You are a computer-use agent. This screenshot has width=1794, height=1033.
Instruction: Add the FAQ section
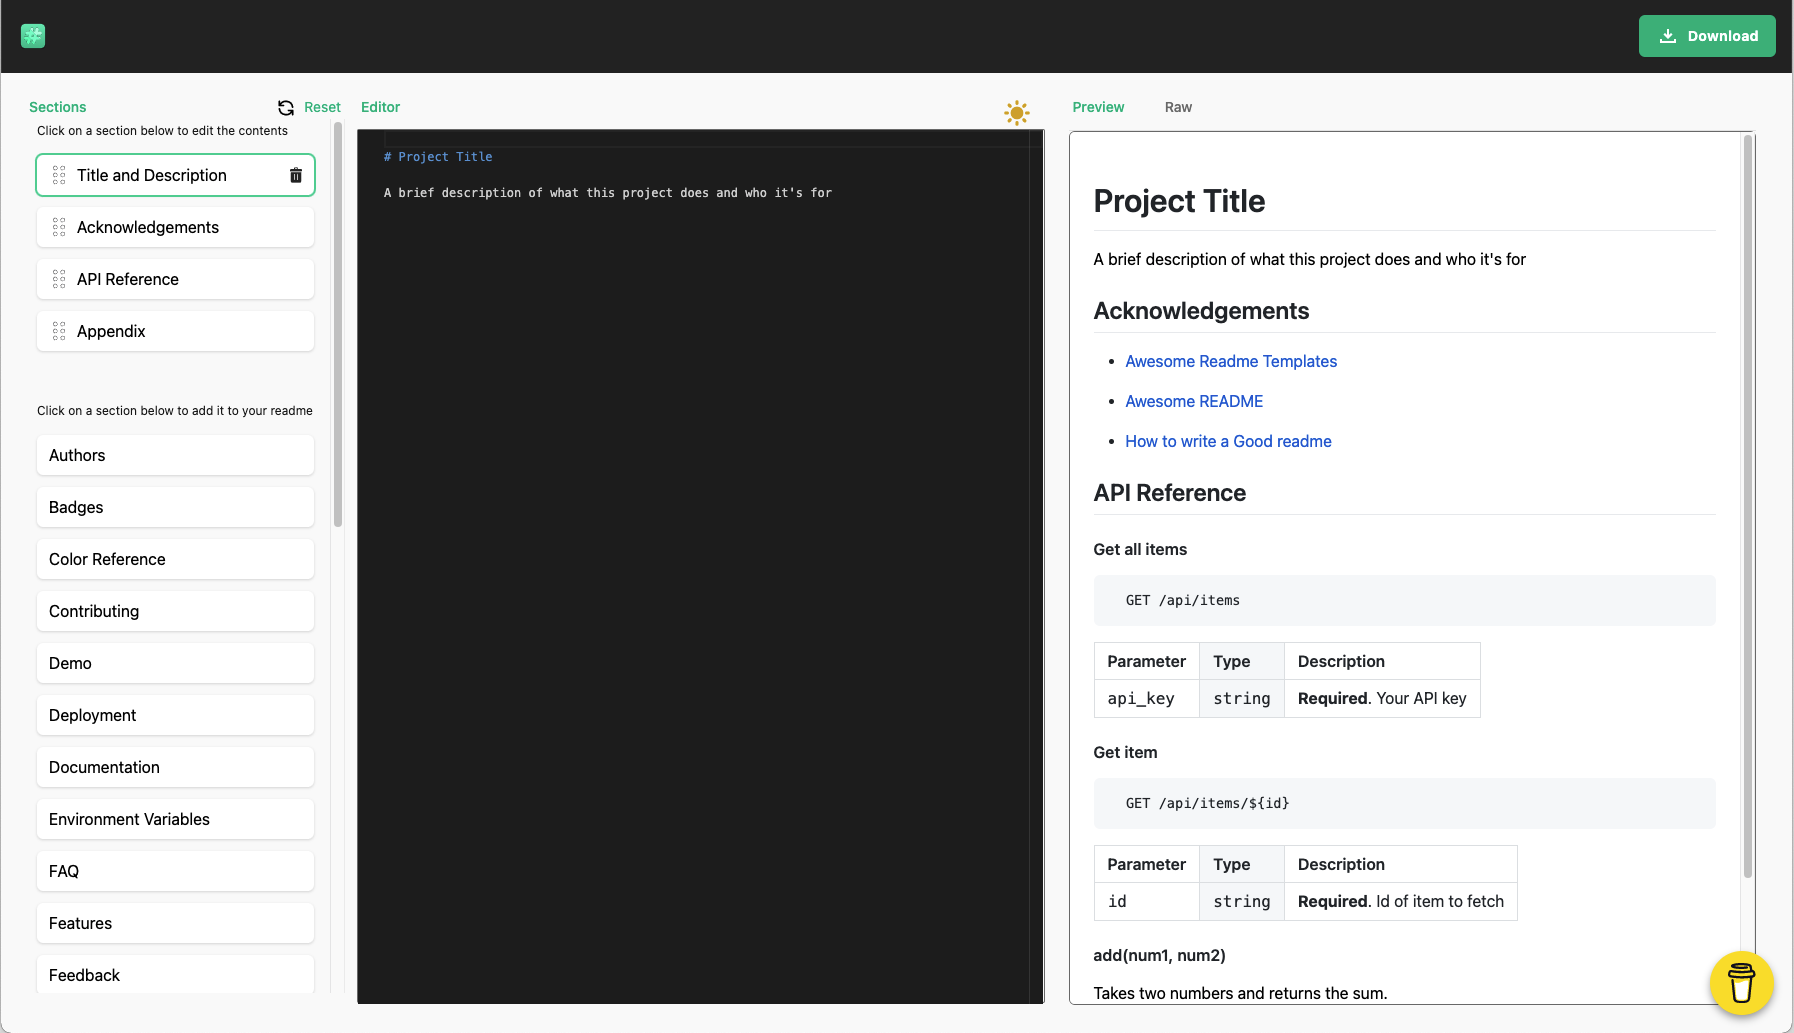[175, 871]
